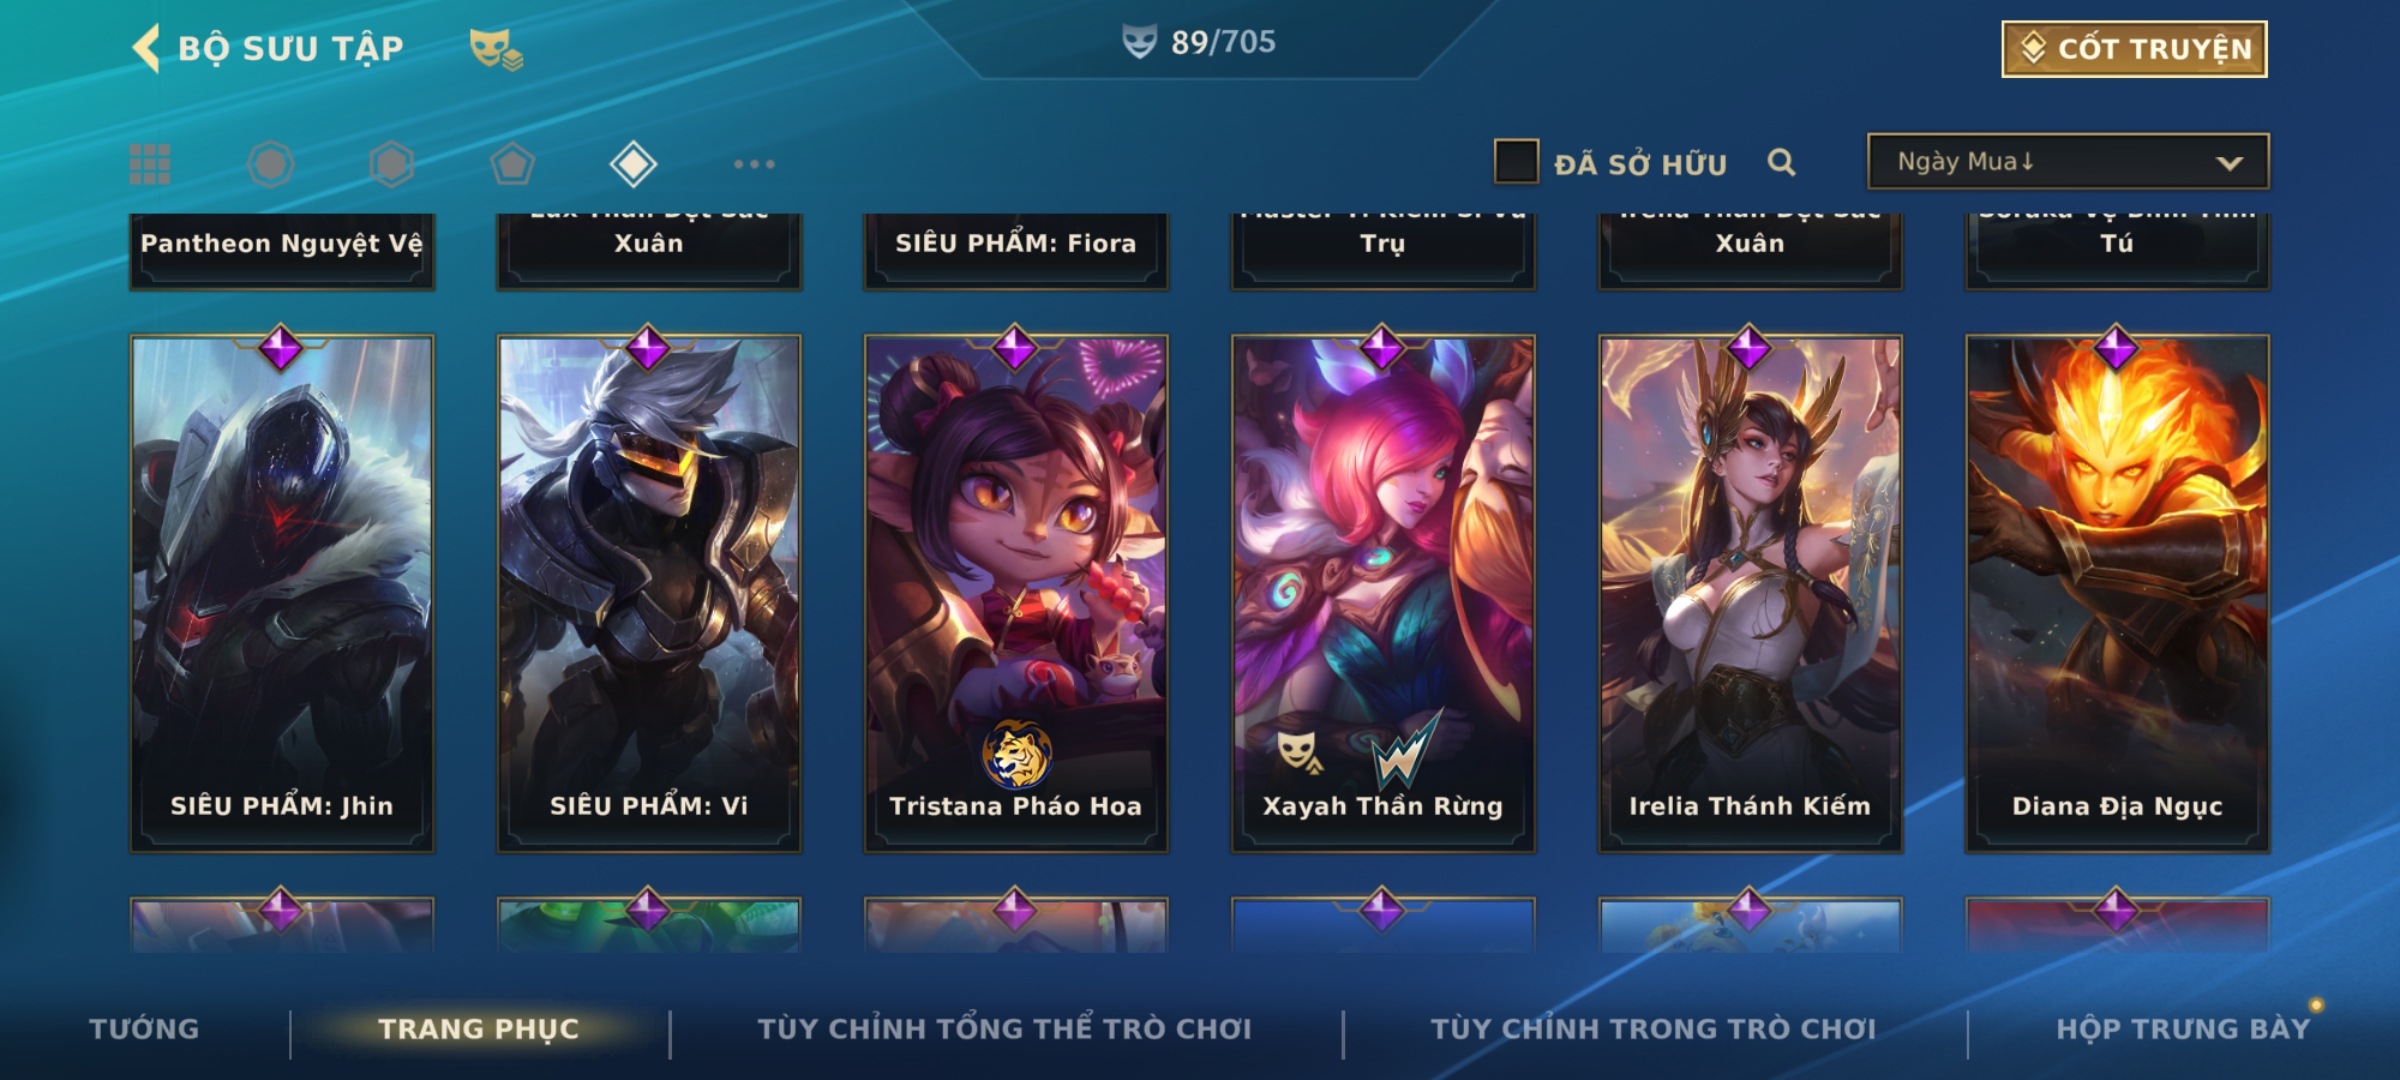Screen dimensions: 2400x1080
Task: Toggle the Đã Sở Hữu checkbox
Action: pos(1516,162)
